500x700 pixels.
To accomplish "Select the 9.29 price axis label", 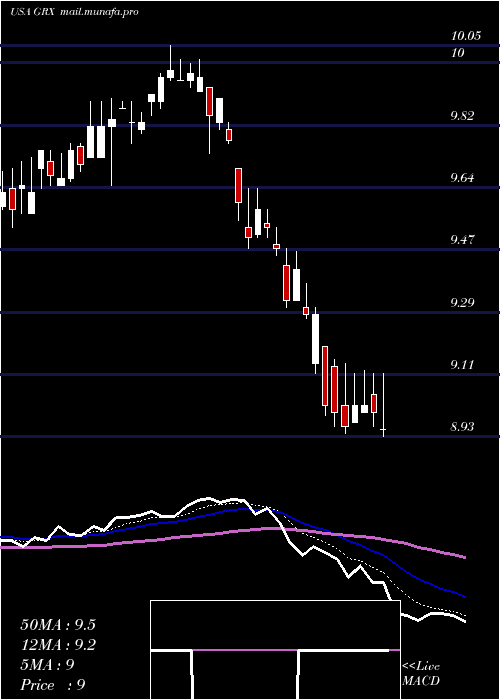I will [462, 303].
